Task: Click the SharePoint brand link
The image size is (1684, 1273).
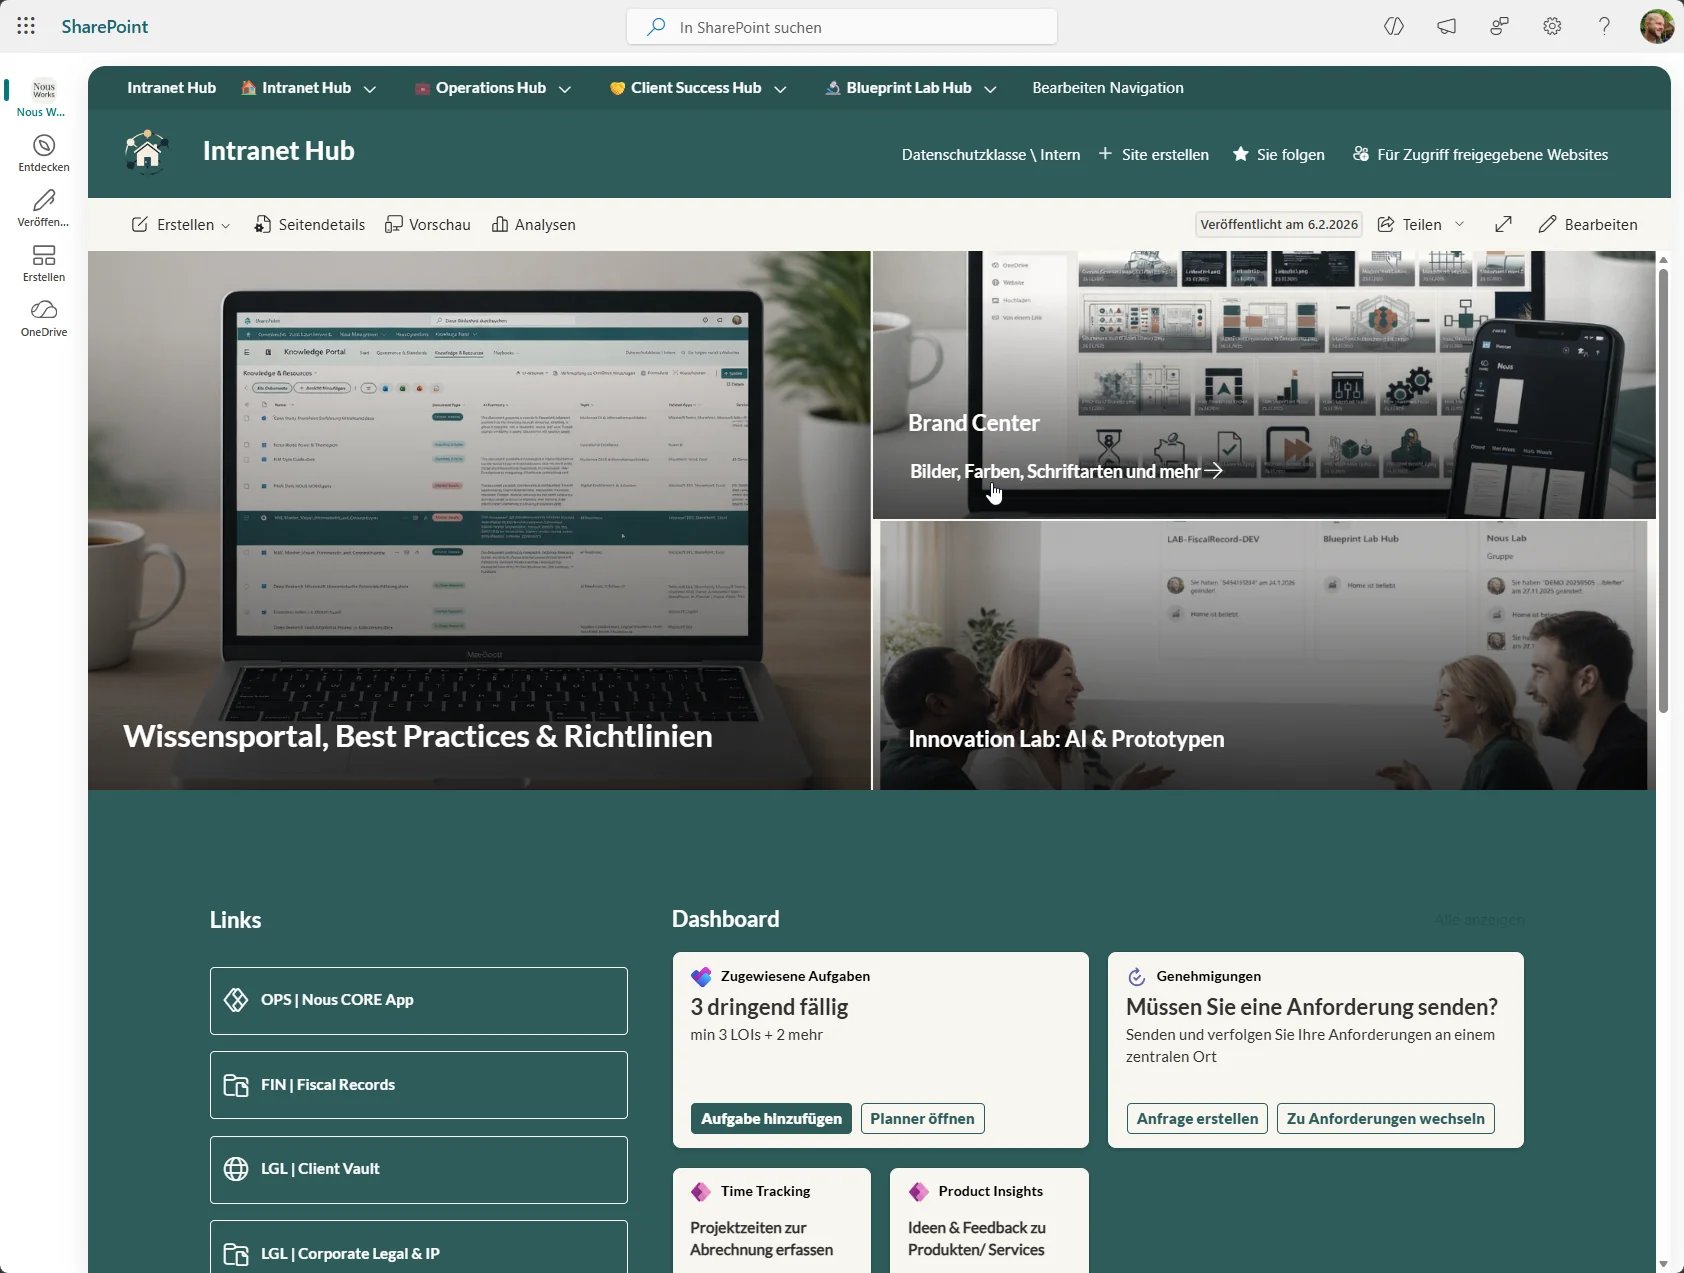Action: pos(105,27)
